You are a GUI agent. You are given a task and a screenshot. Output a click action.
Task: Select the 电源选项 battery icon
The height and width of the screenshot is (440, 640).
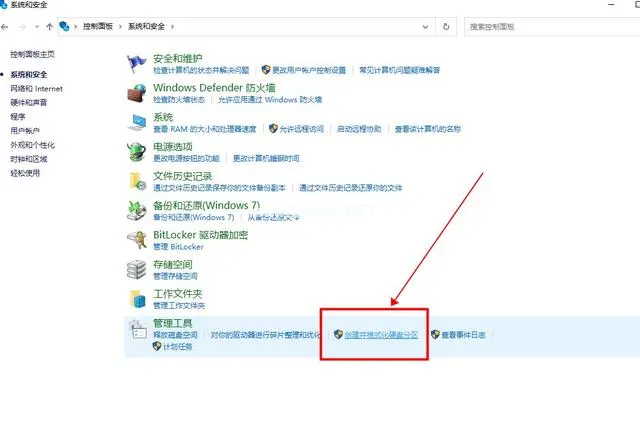[137, 151]
